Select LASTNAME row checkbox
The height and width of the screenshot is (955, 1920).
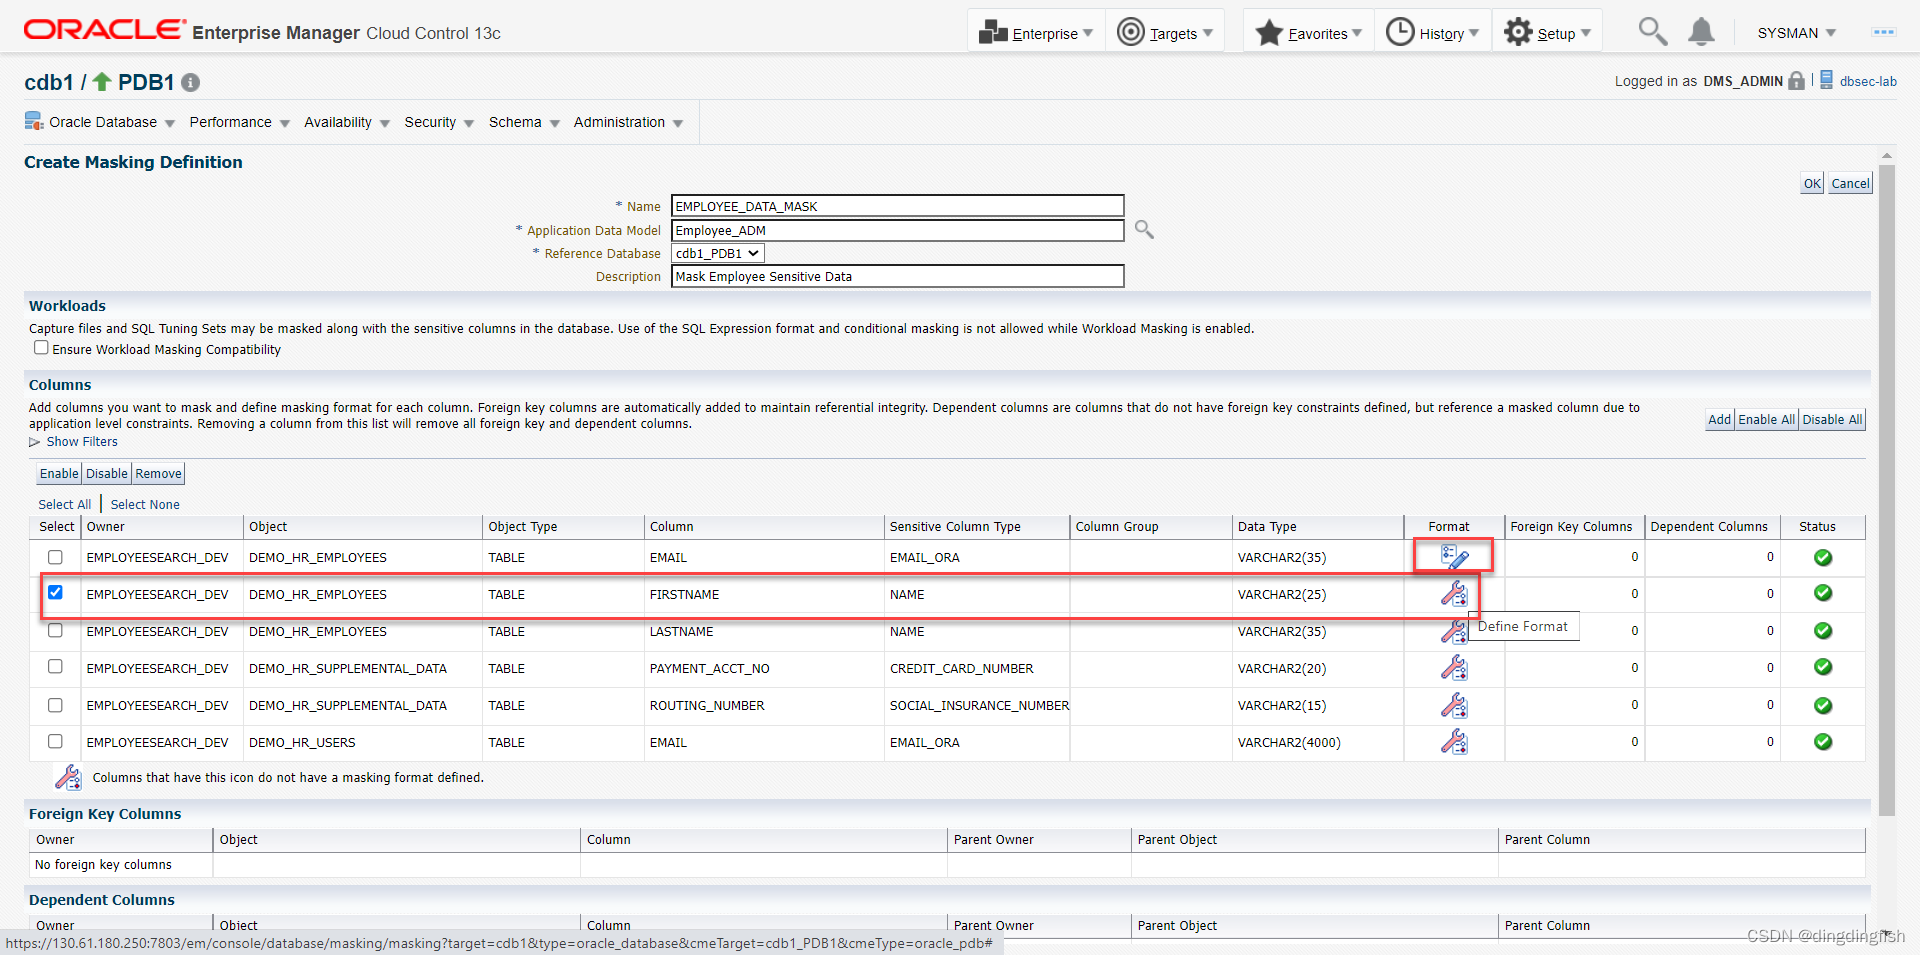[55, 630]
